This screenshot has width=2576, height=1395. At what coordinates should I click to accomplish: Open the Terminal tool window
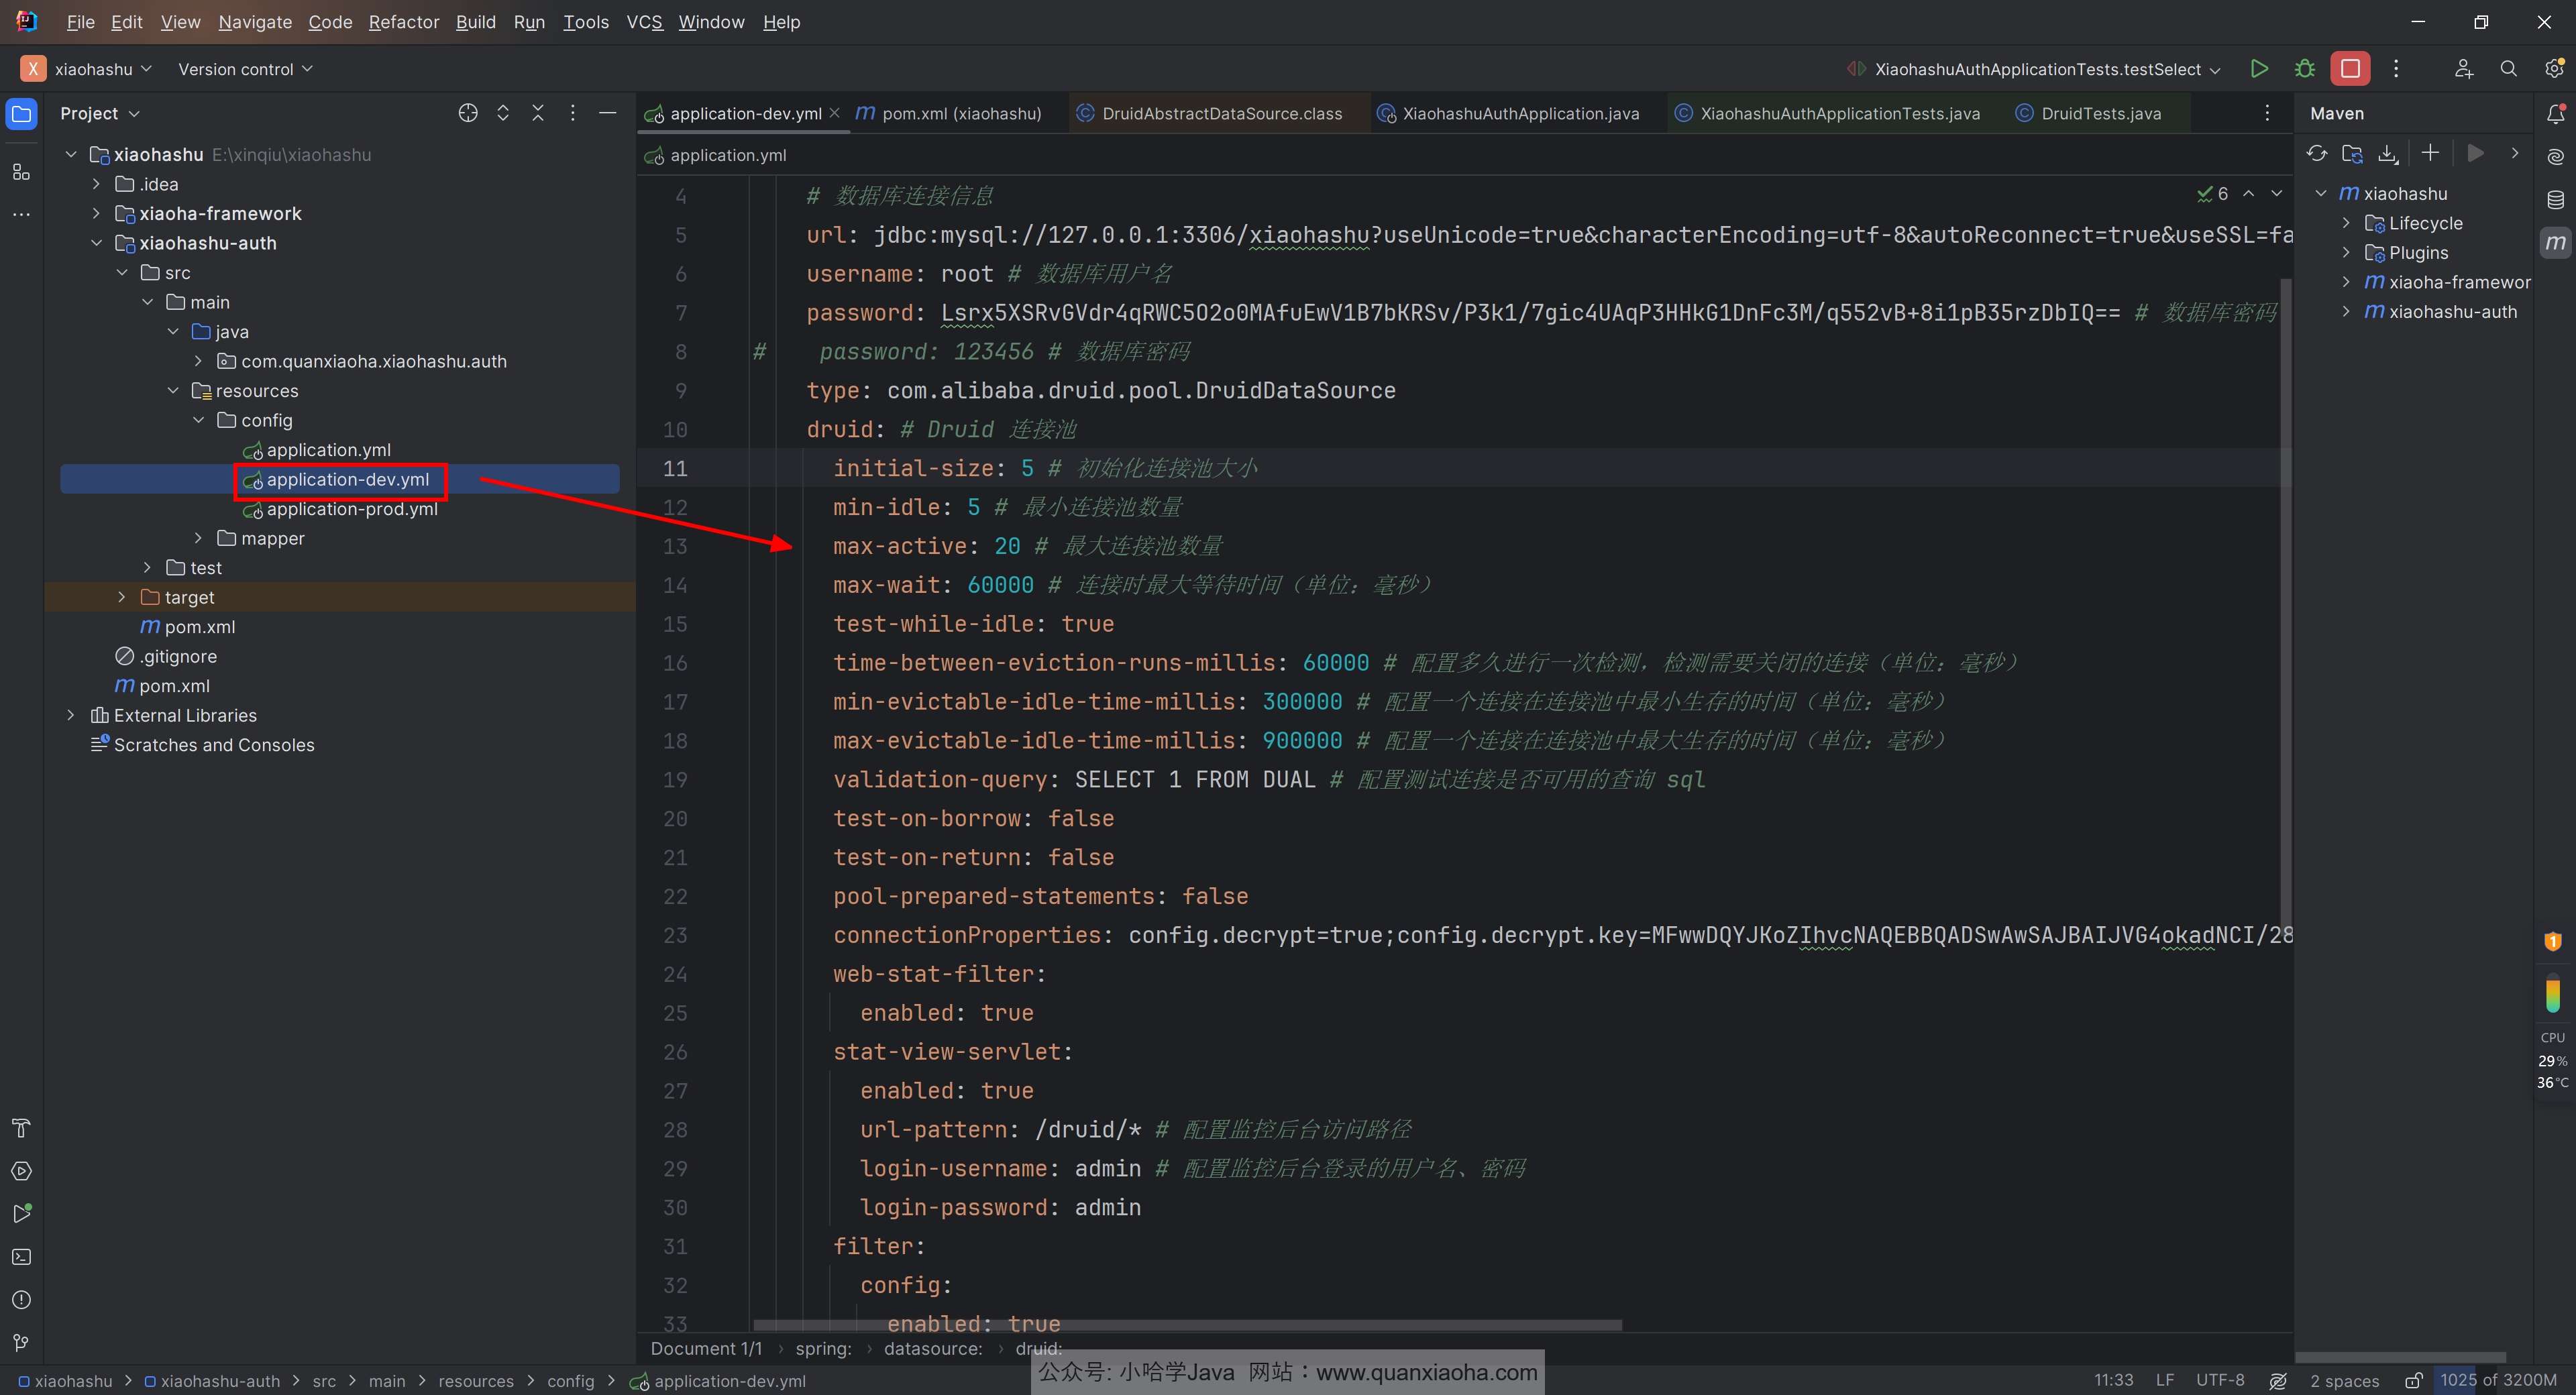(21, 1257)
